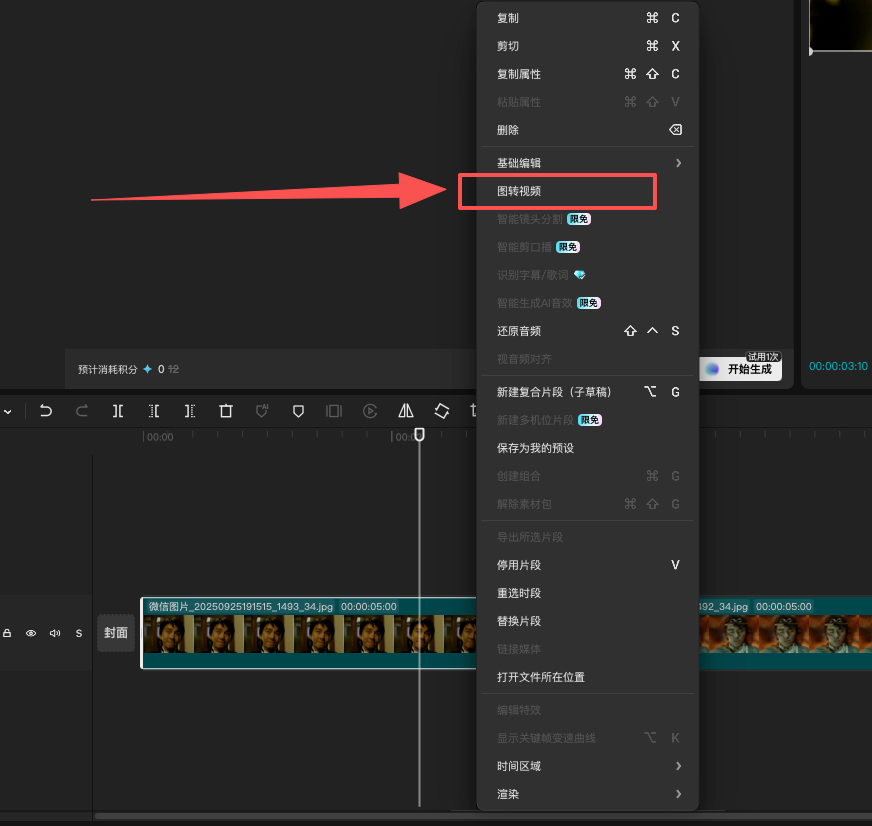The height and width of the screenshot is (826, 872).
Task: Mute the track with the speaker icon
Action: (54, 633)
